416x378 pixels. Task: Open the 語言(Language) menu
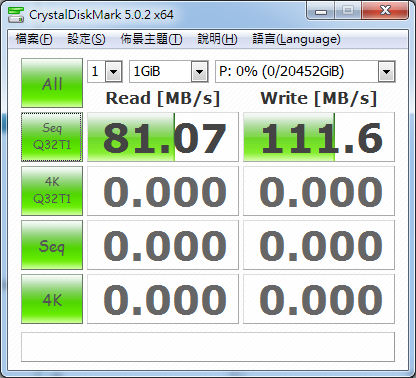(x=296, y=39)
